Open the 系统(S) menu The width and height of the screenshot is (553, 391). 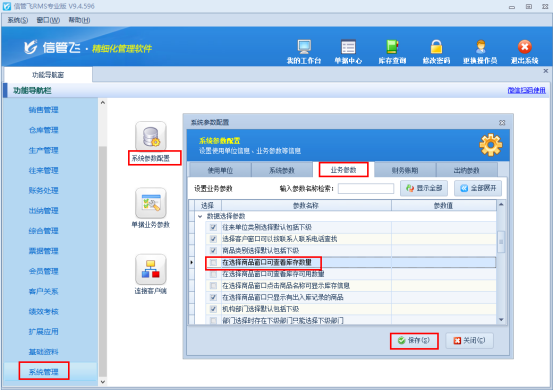point(18,20)
